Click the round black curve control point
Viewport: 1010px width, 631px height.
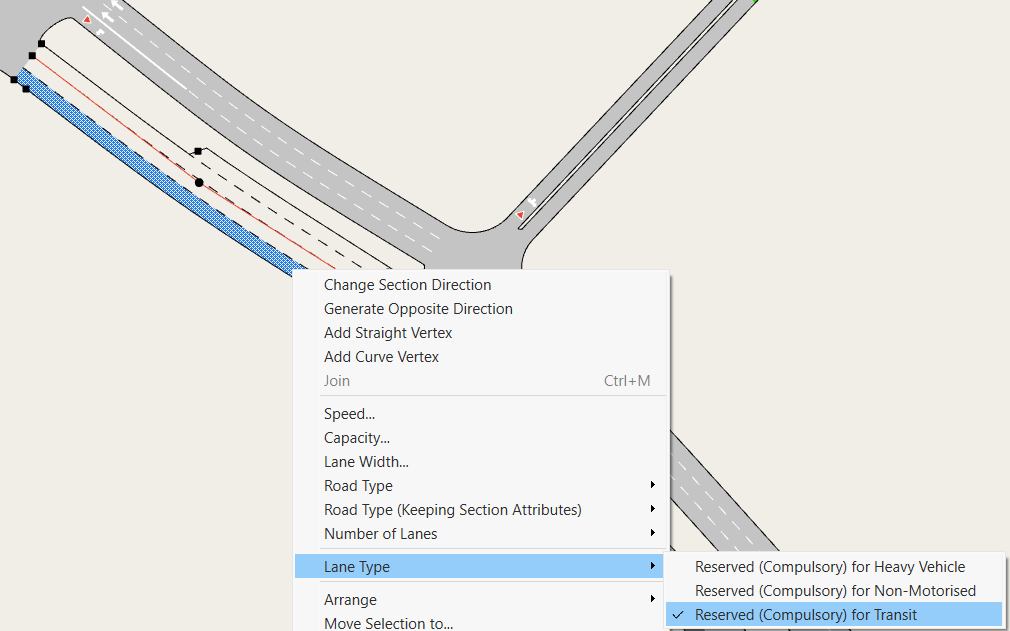click(199, 182)
